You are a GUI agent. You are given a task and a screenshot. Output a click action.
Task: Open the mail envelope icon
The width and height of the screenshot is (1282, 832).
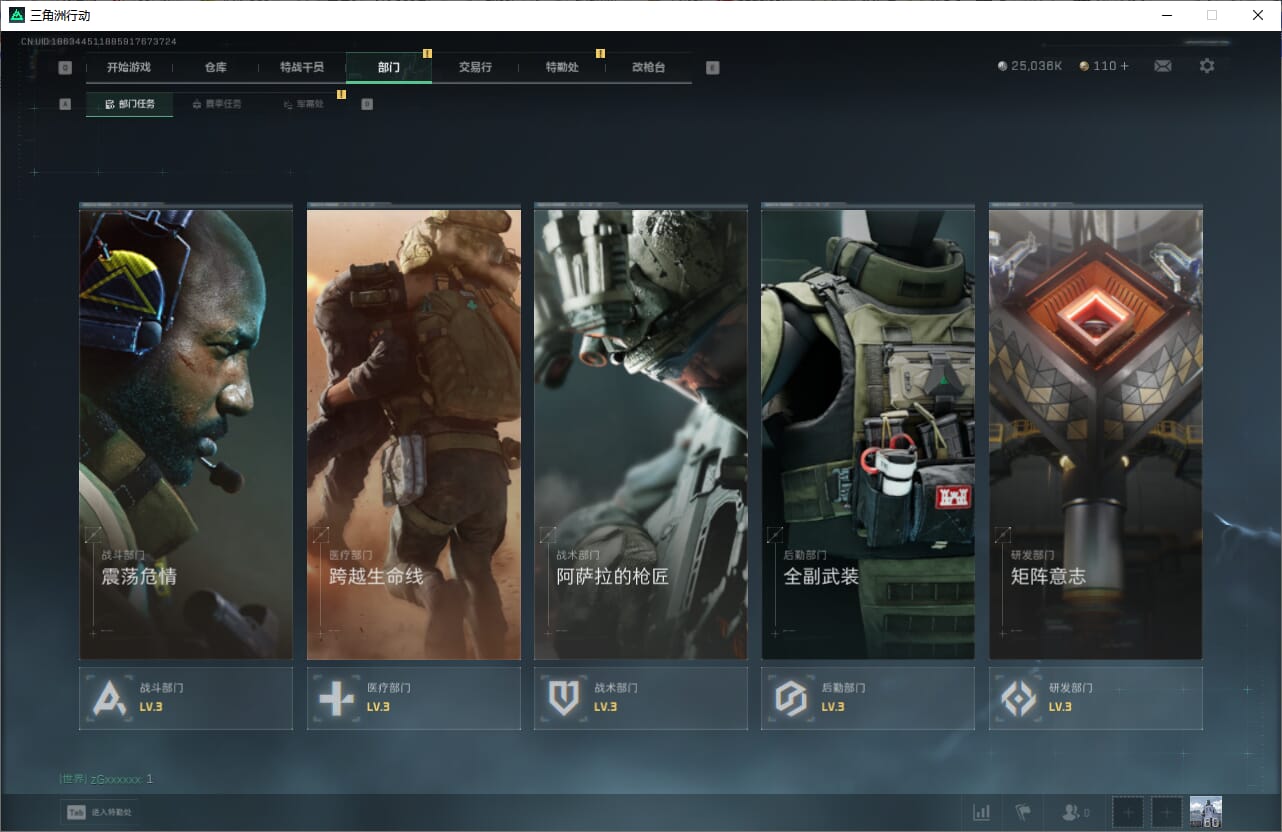tap(1162, 66)
